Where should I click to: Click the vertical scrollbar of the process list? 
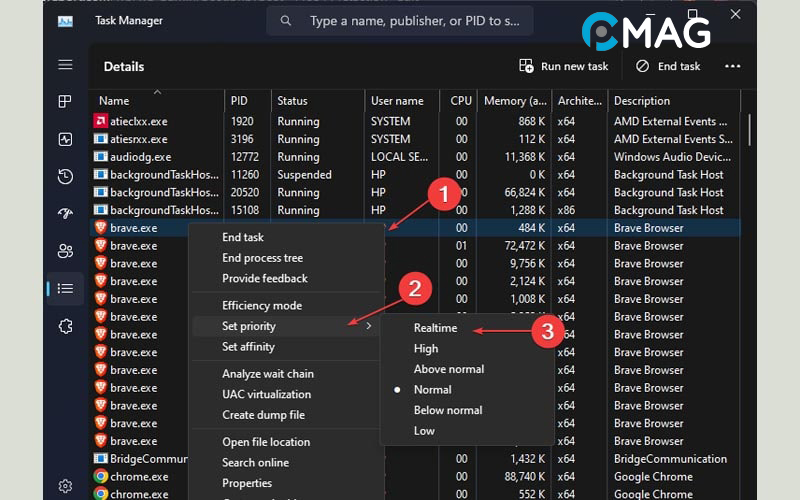(749, 130)
